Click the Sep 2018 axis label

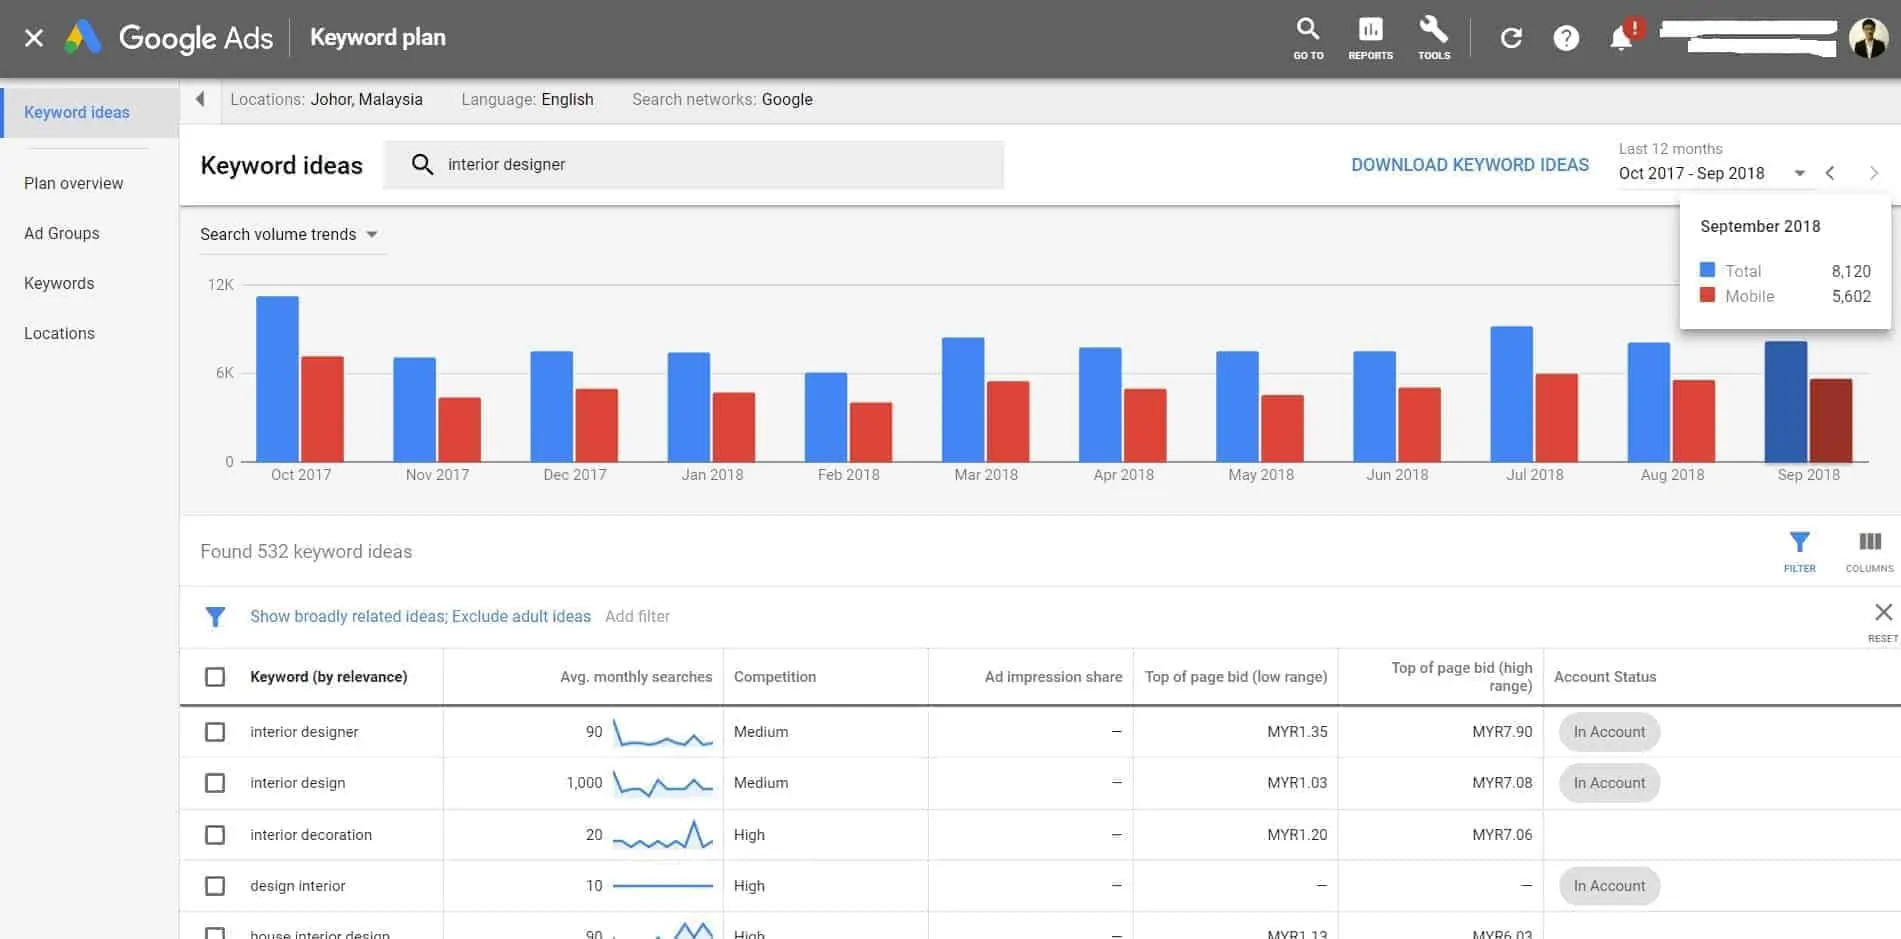(1808, 475)
